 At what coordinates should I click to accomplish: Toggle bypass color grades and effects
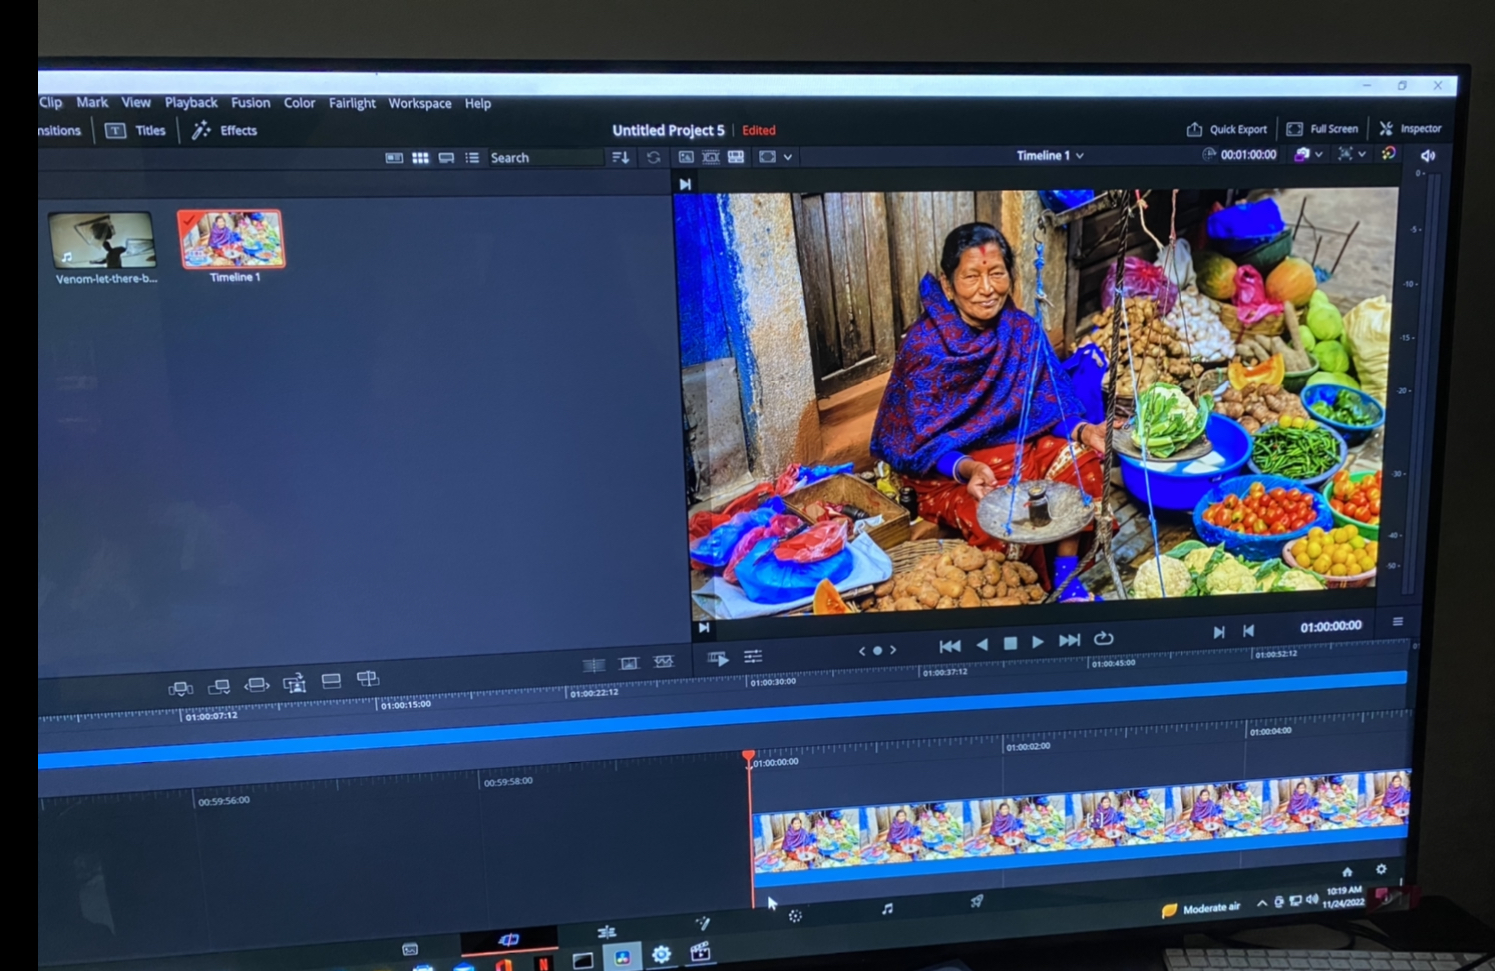coord(1388,154)
